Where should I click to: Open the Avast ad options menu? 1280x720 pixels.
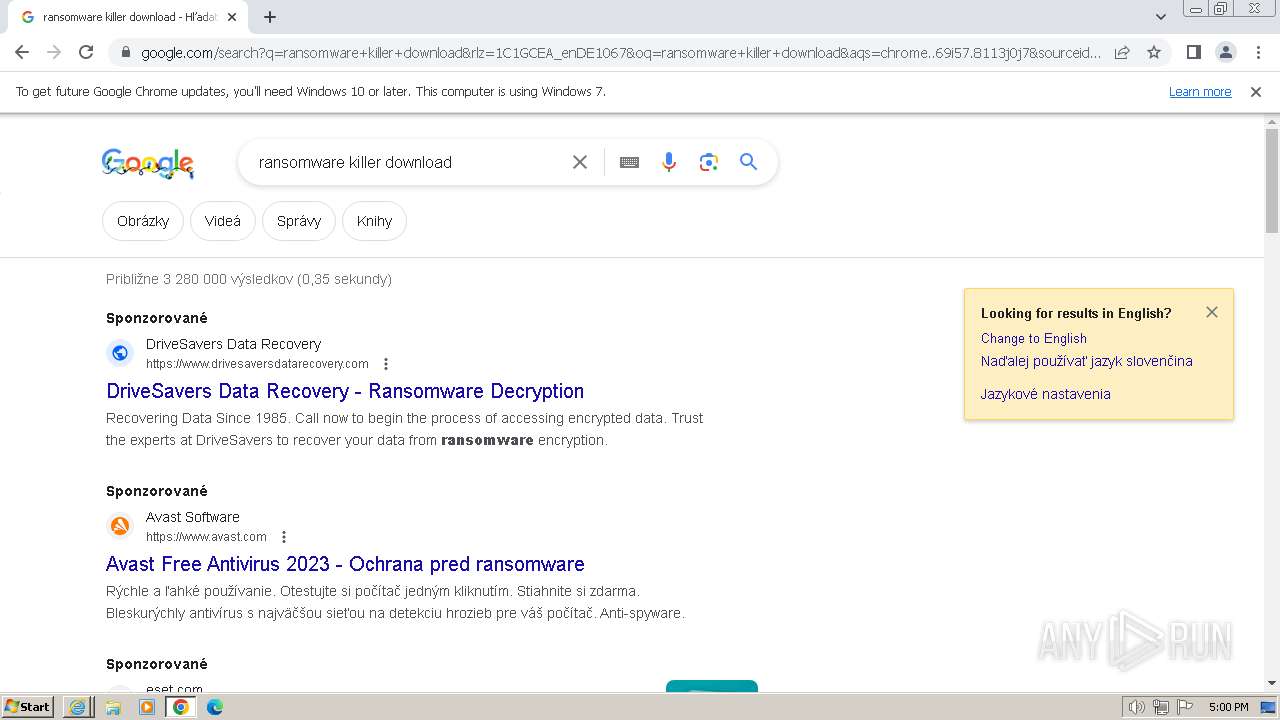click(x=284, y=537)
